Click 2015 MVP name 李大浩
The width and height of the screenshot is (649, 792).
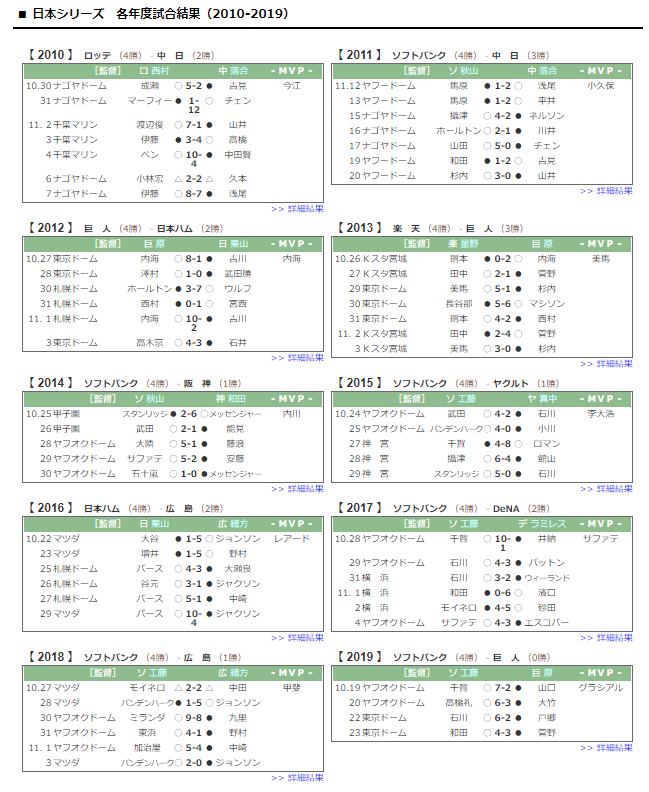coord(601,414)
